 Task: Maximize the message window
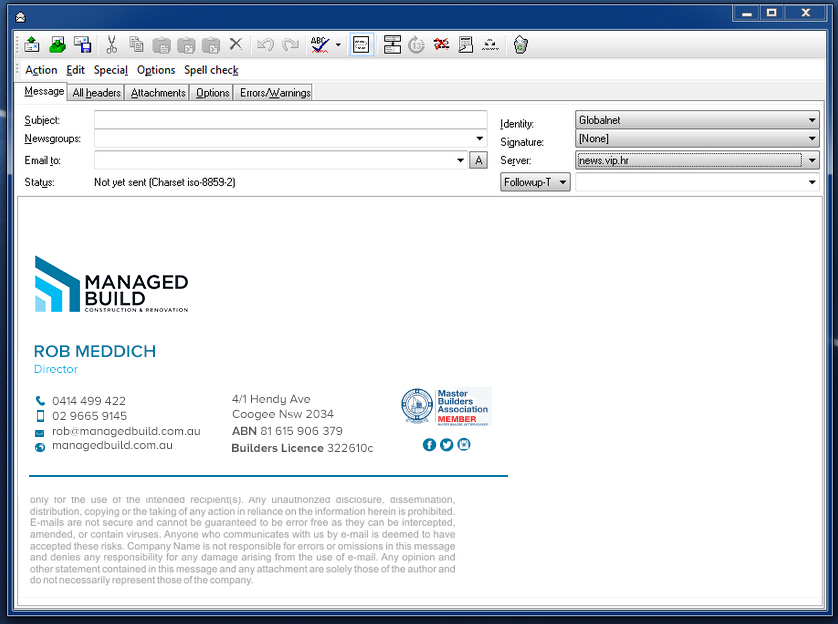pyautogui.click(x=772, y=12)
